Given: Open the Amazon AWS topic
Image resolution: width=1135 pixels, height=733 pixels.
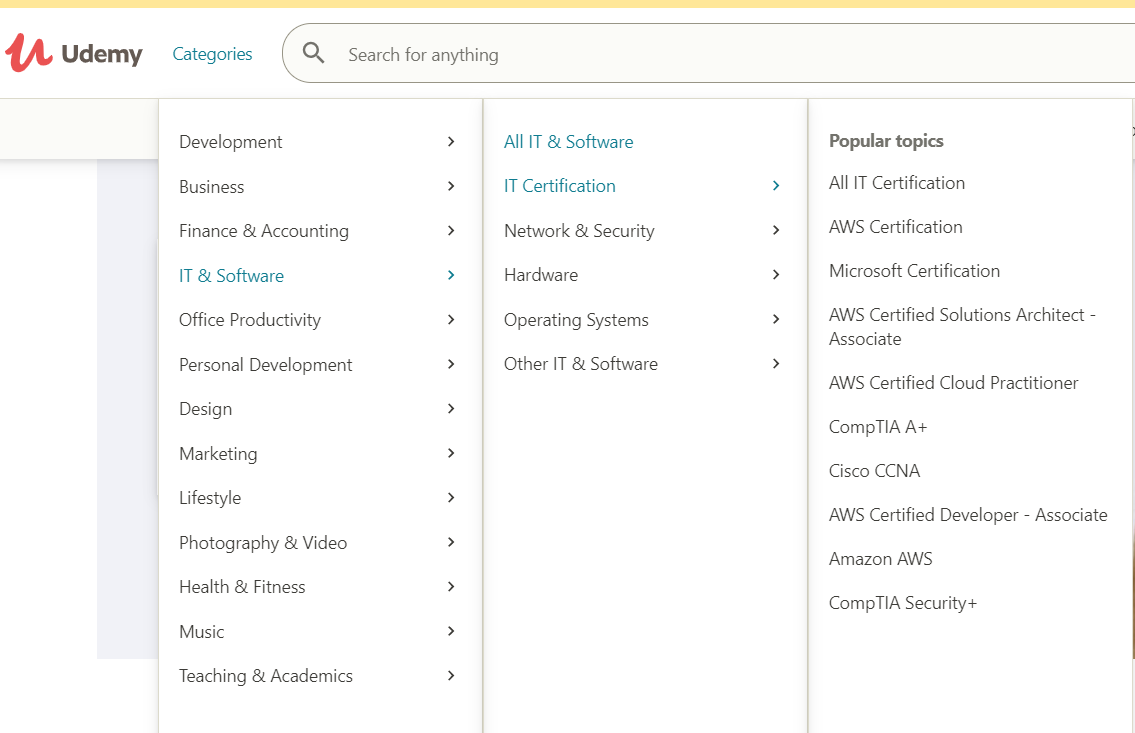Looking at the screenshot, I should (880, 559).
